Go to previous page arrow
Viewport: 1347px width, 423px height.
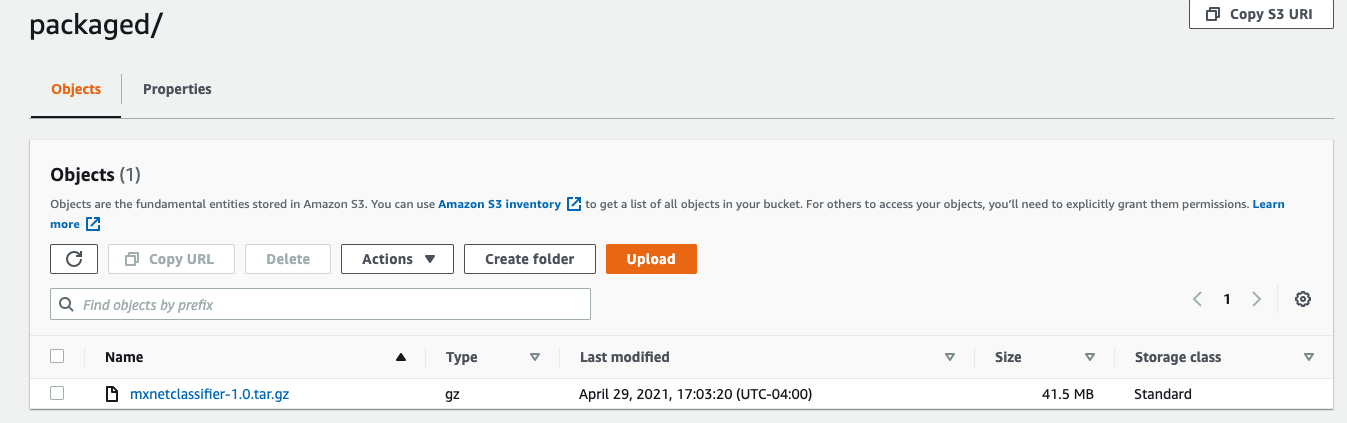pyautogui.click(x=1197, y=299)
